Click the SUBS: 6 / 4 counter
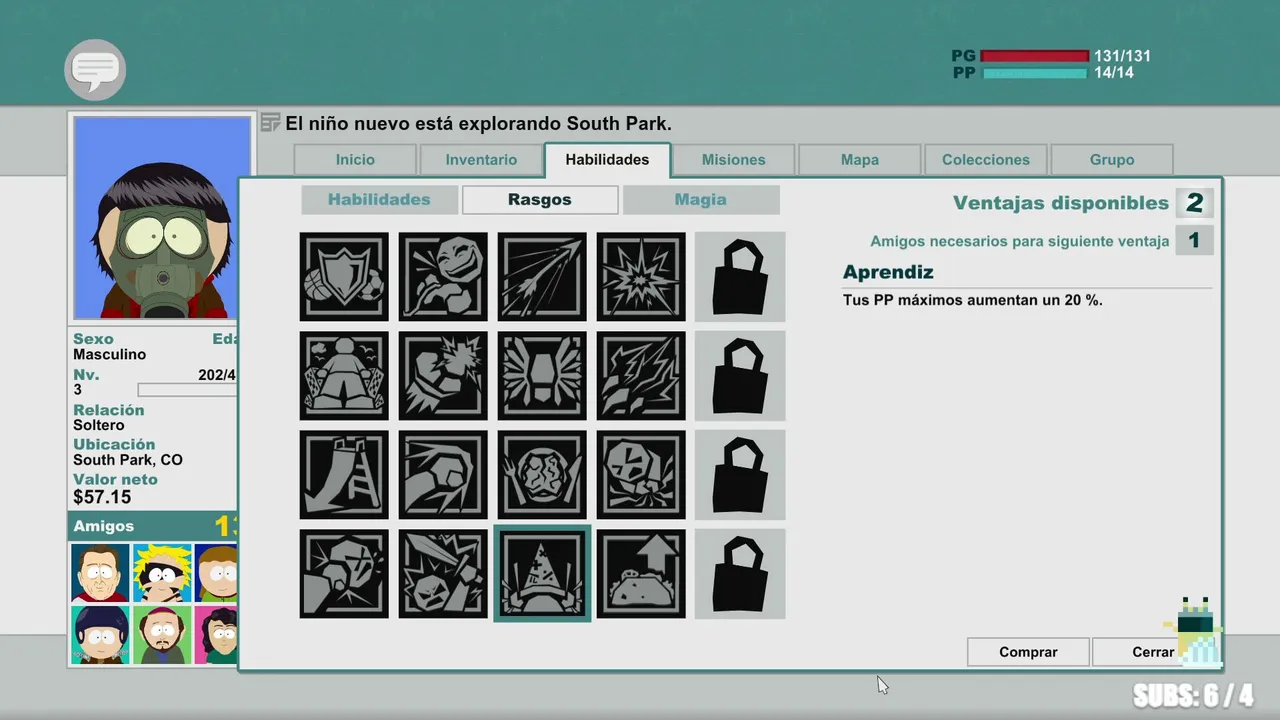The width and height of the screenshot is (1280, 720). (x=1193, y=695)
